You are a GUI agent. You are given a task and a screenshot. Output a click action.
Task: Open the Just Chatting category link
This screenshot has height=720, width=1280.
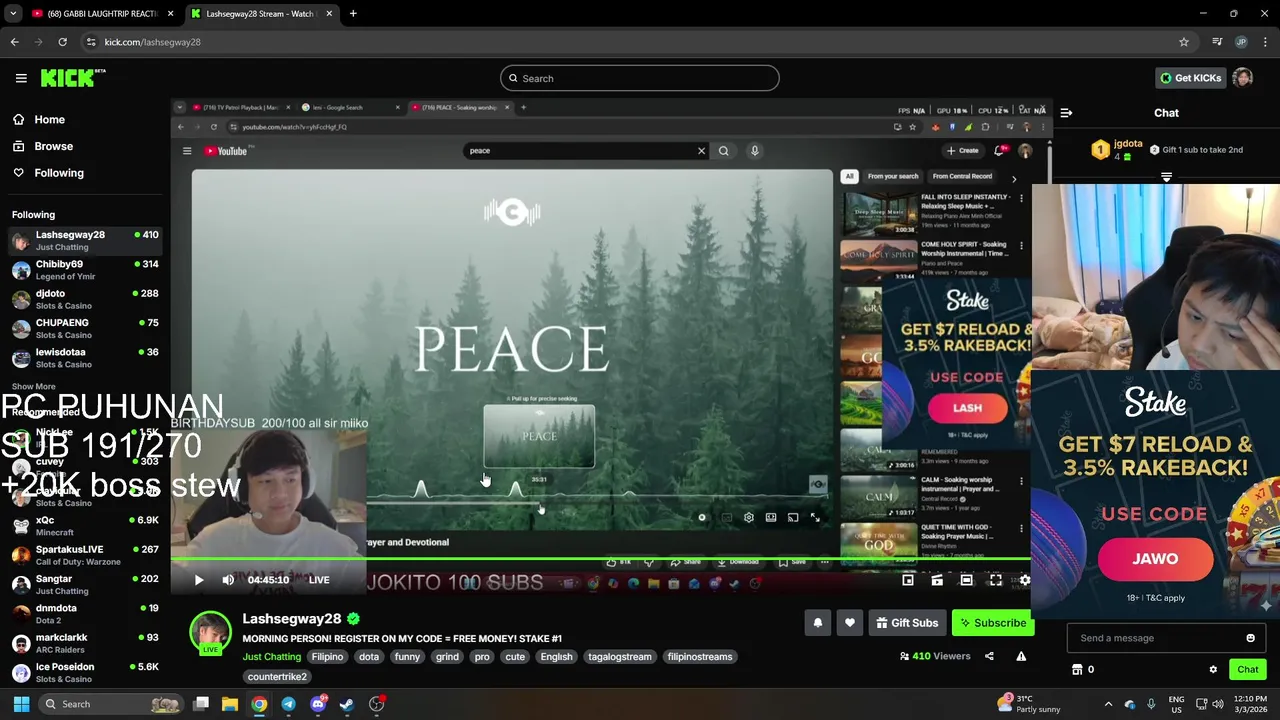click(271, 657)
